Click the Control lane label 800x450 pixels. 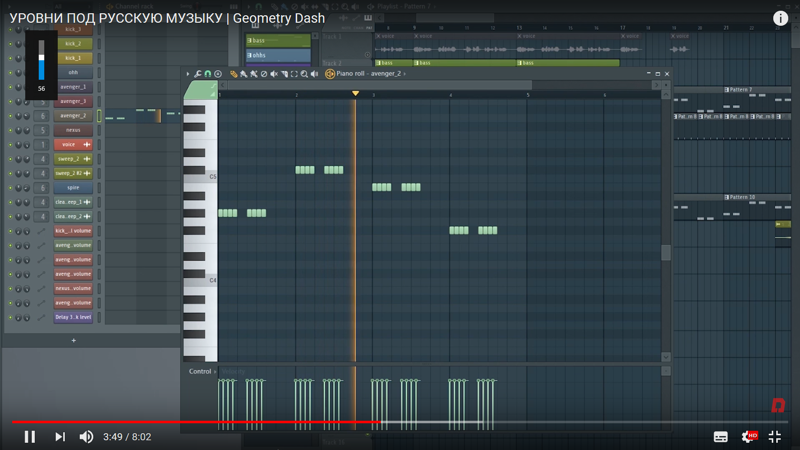(x=199, y=371)
